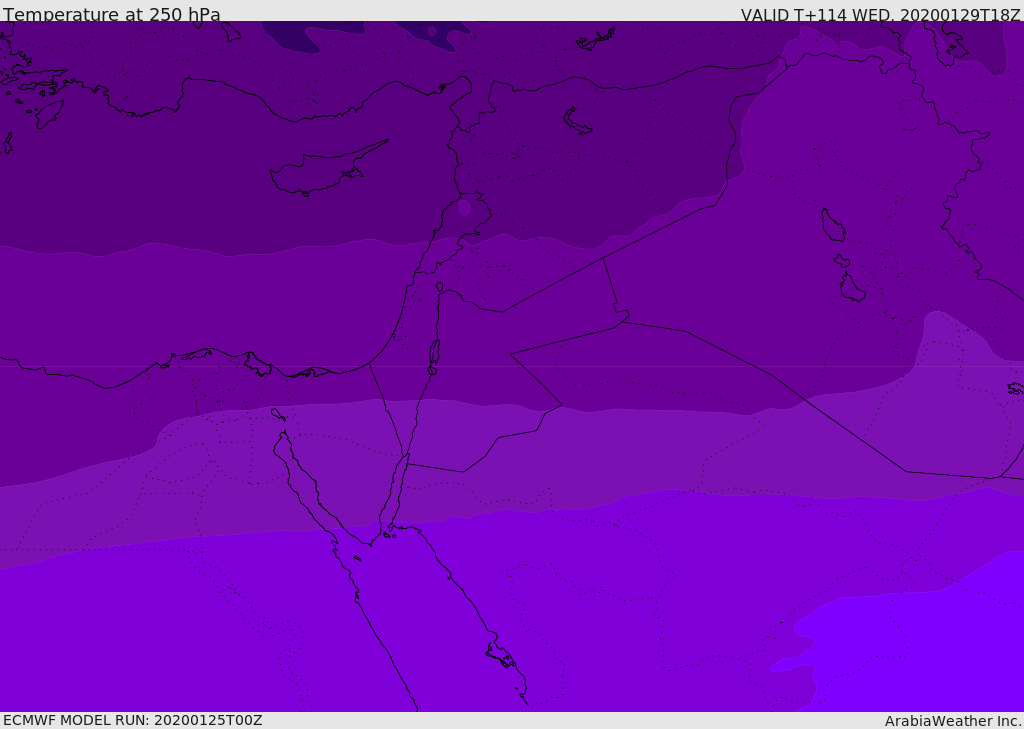Click the island of Cyprus on the map
This screenshot has height=729, width=1024.
(x=328, y=169)
